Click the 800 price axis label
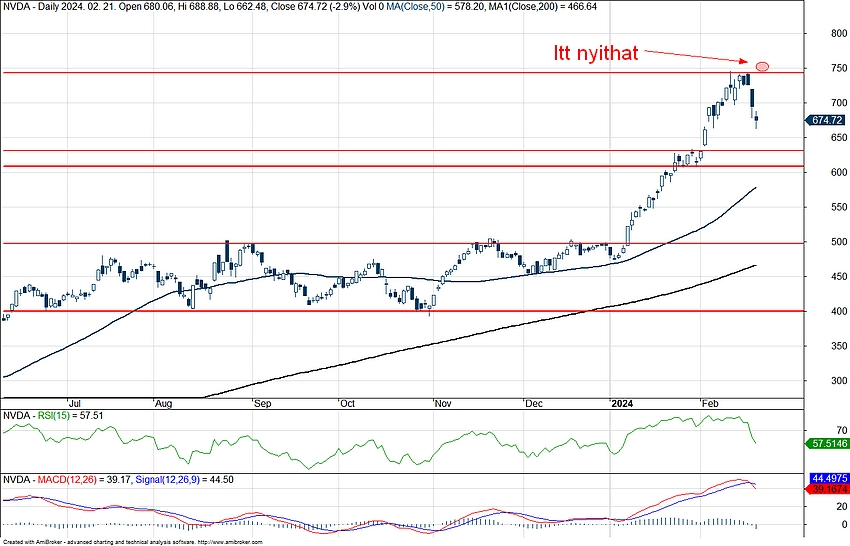The image size is (850, 546). pyautogui.click(x=839, y=34)
